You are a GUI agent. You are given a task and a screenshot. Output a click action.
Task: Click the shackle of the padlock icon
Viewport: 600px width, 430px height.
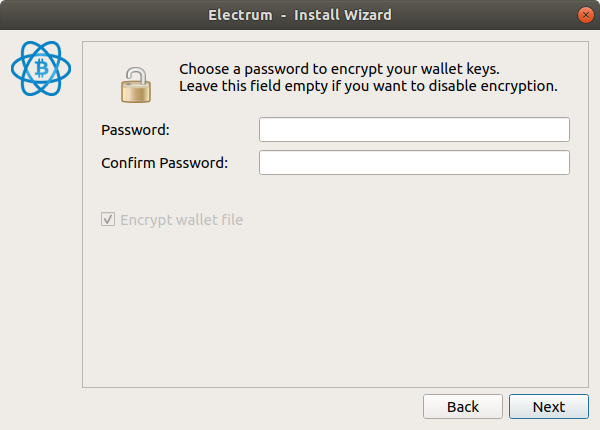pyautogui.click(x=137, y=76)
